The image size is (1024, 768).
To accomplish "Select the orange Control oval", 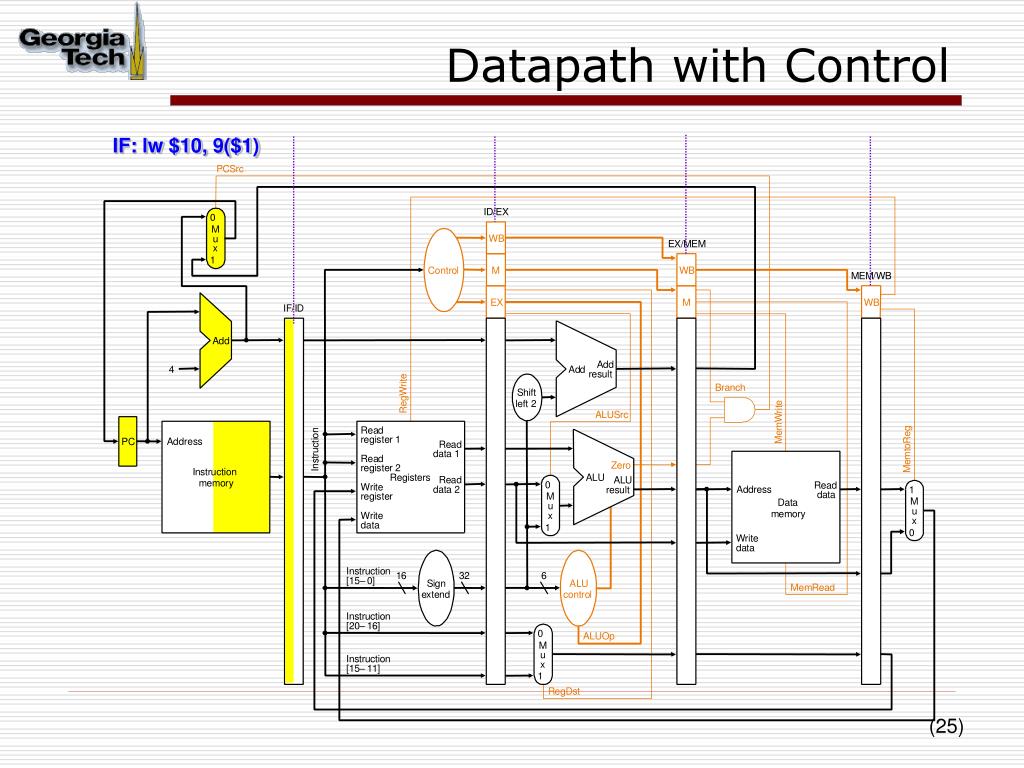I will point(443,270).
